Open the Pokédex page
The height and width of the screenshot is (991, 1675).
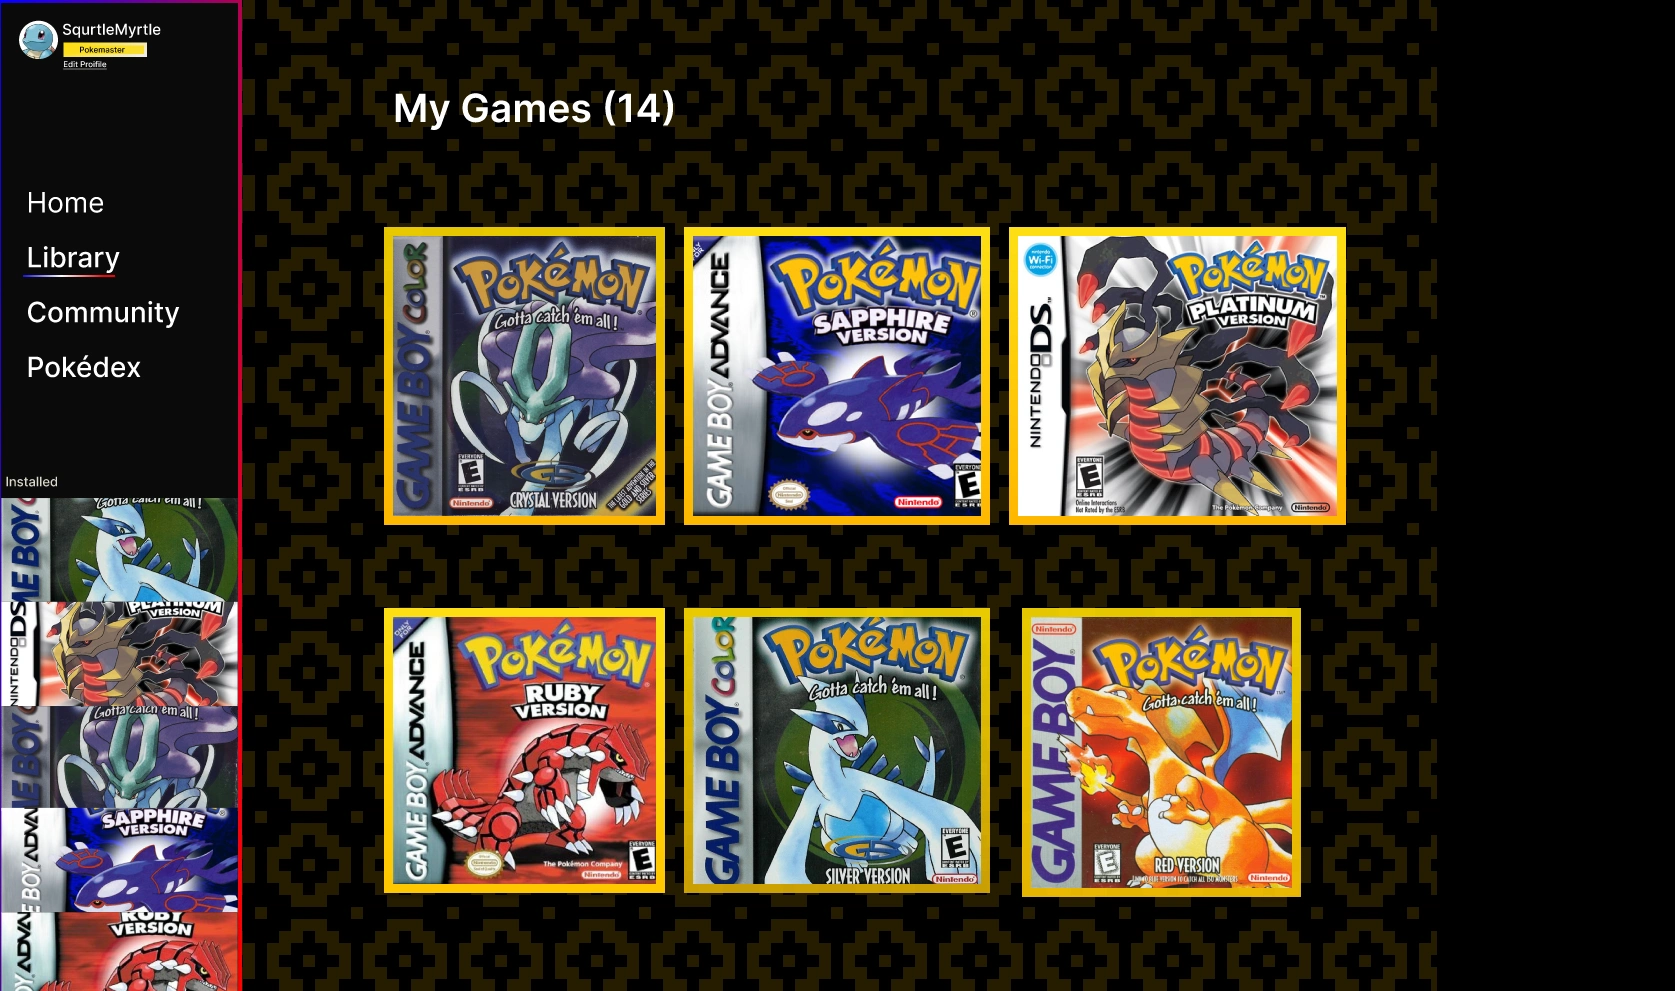pos(84,368)
